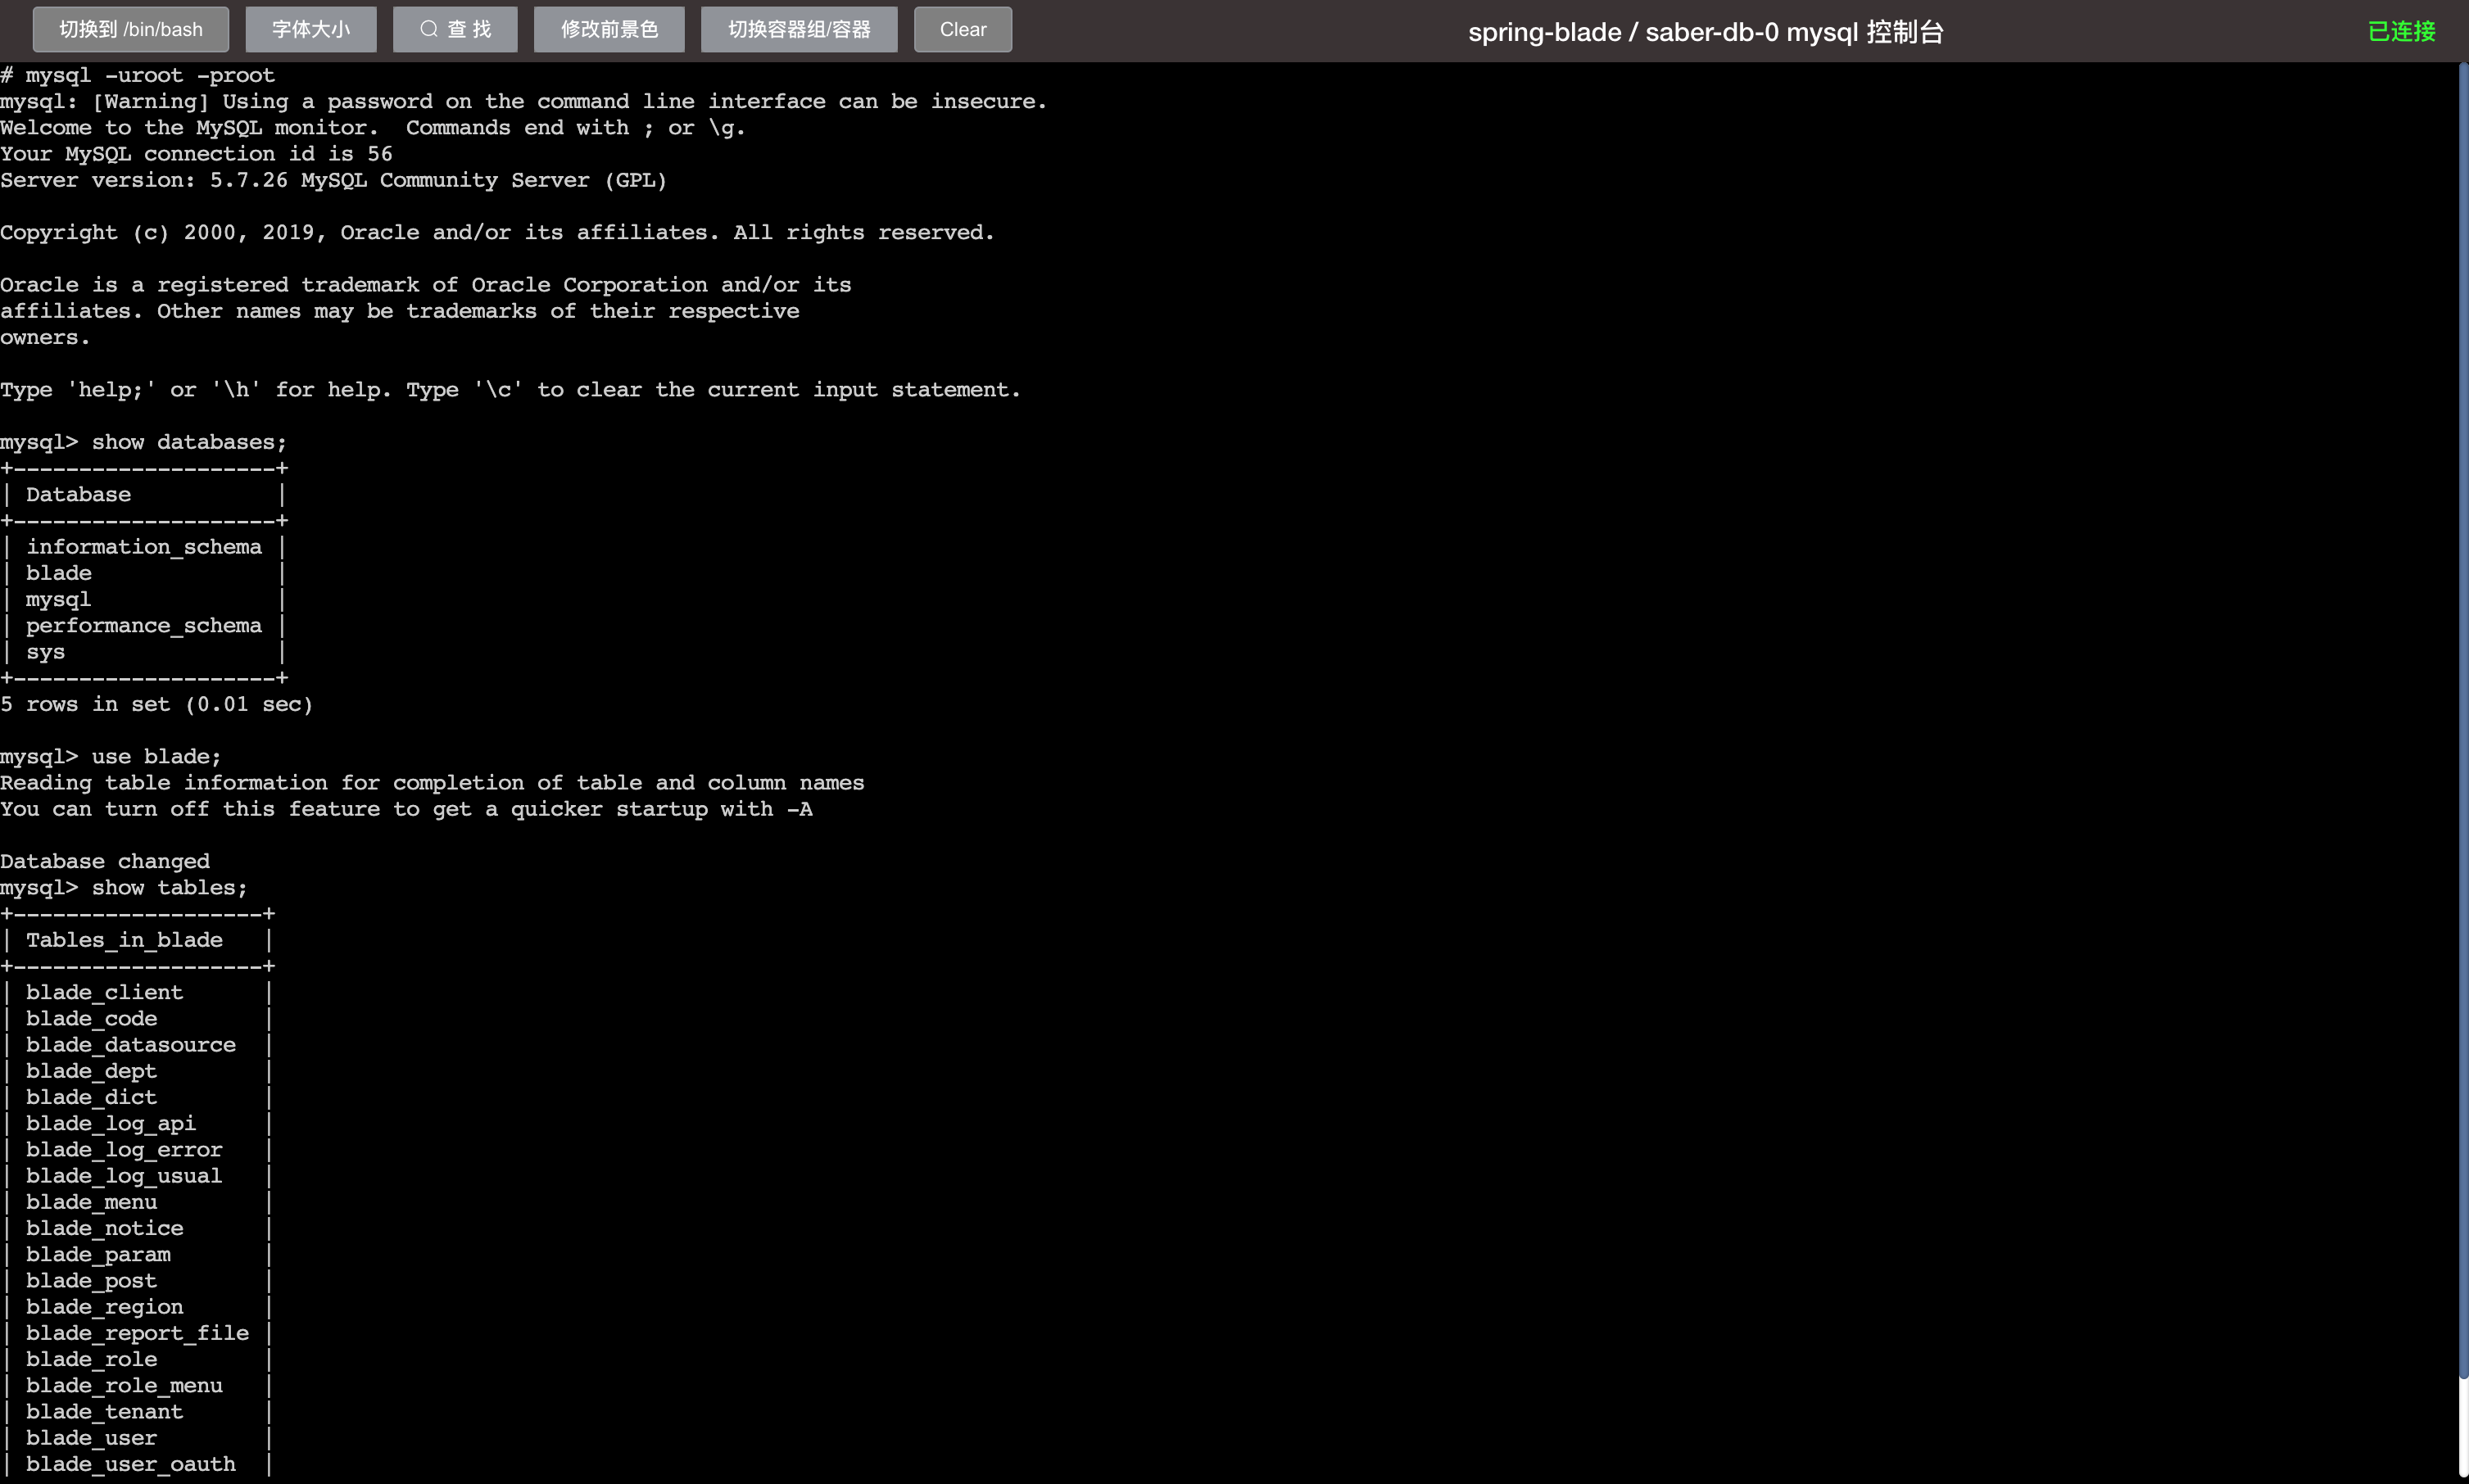Click the 查找 search button
The width and height of the screenshot is (2469, 1484).
[455, 30]
